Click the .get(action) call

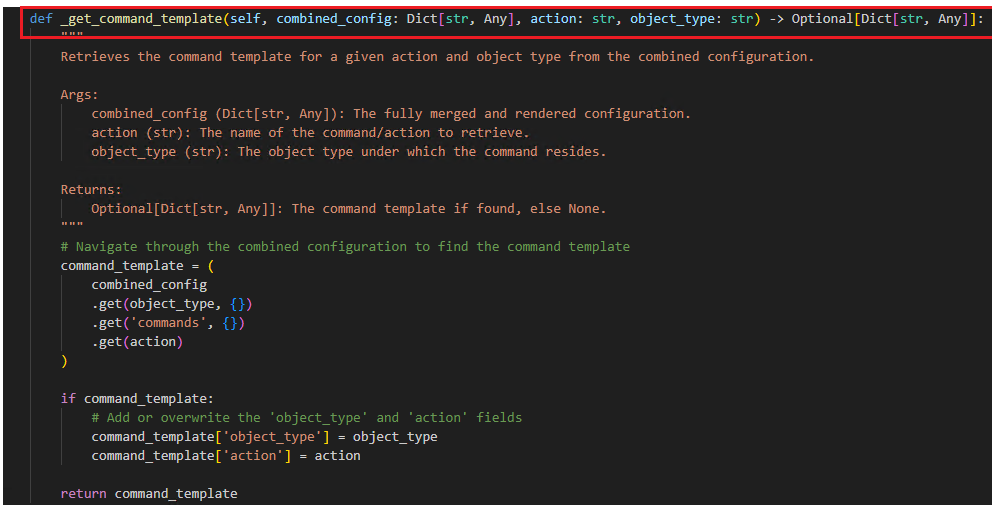[137, 342]
